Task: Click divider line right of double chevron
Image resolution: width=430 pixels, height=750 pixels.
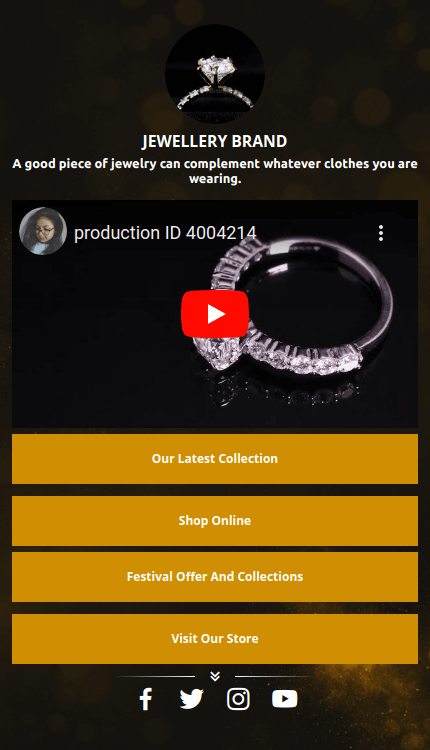Action: 274,677
